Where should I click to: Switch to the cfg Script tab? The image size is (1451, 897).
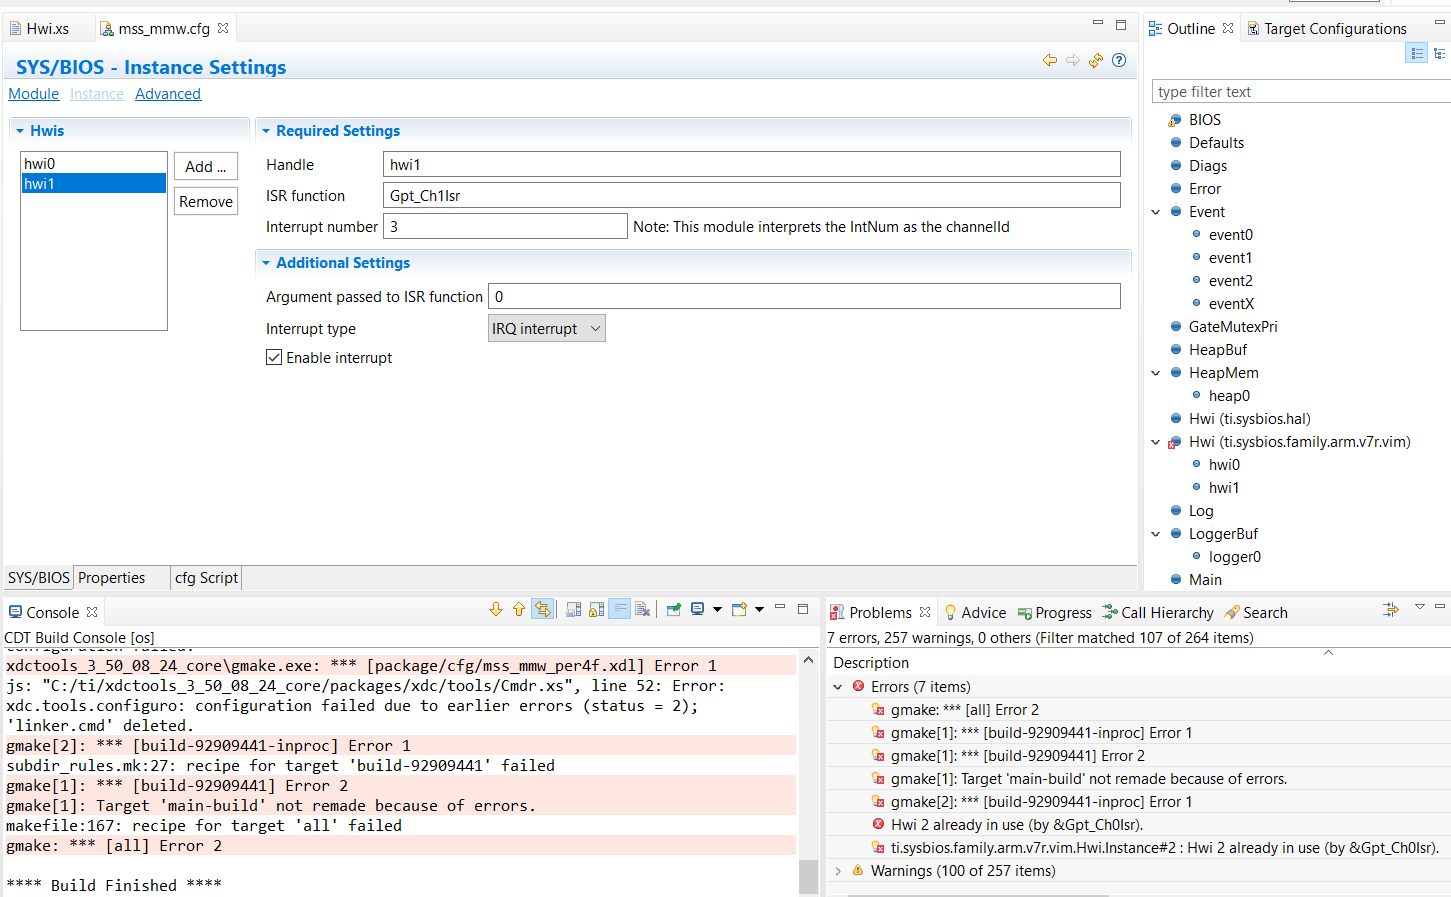pos(206,578)
